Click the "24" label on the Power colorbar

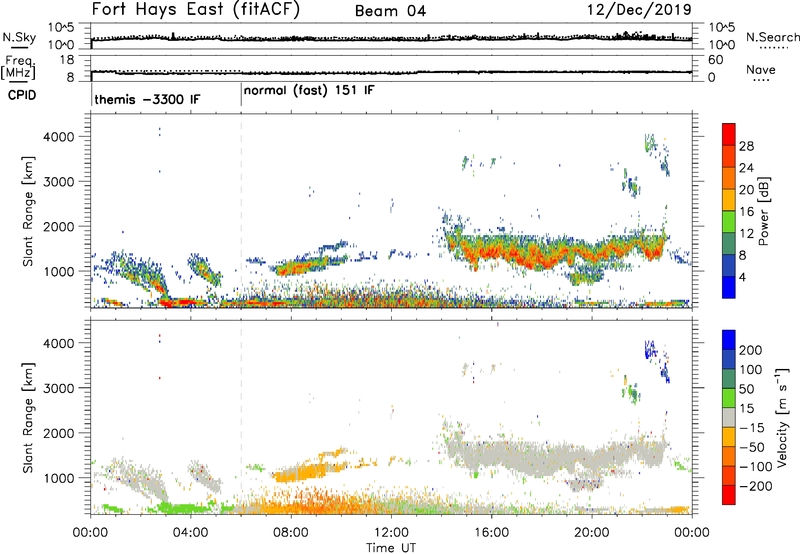(746, 168)
